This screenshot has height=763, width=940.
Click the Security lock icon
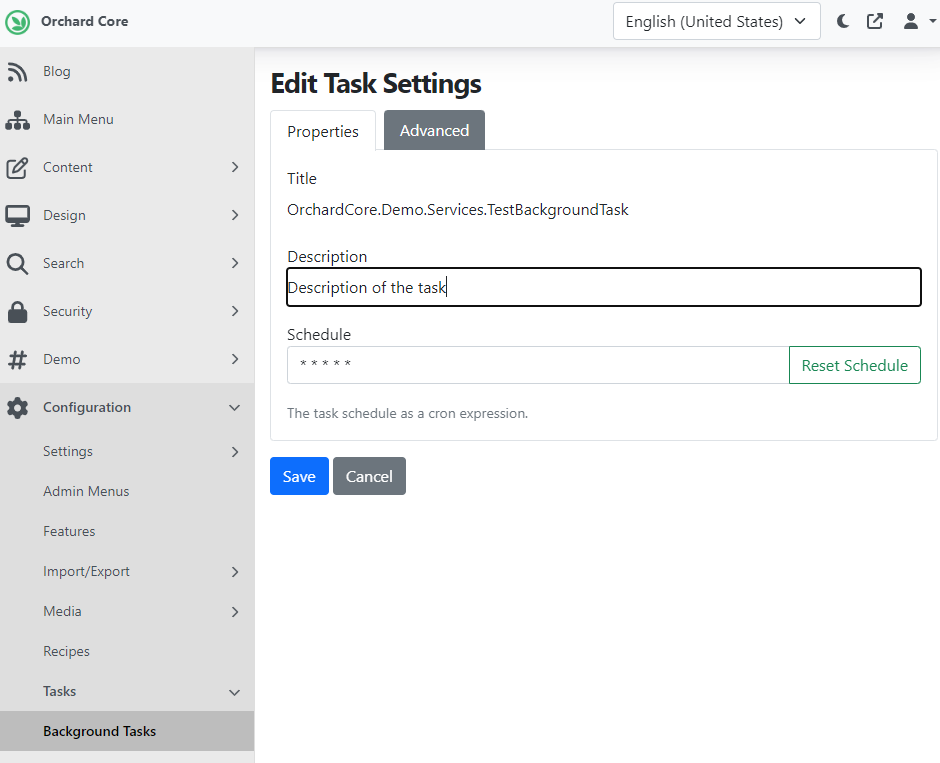coord(17,312)
